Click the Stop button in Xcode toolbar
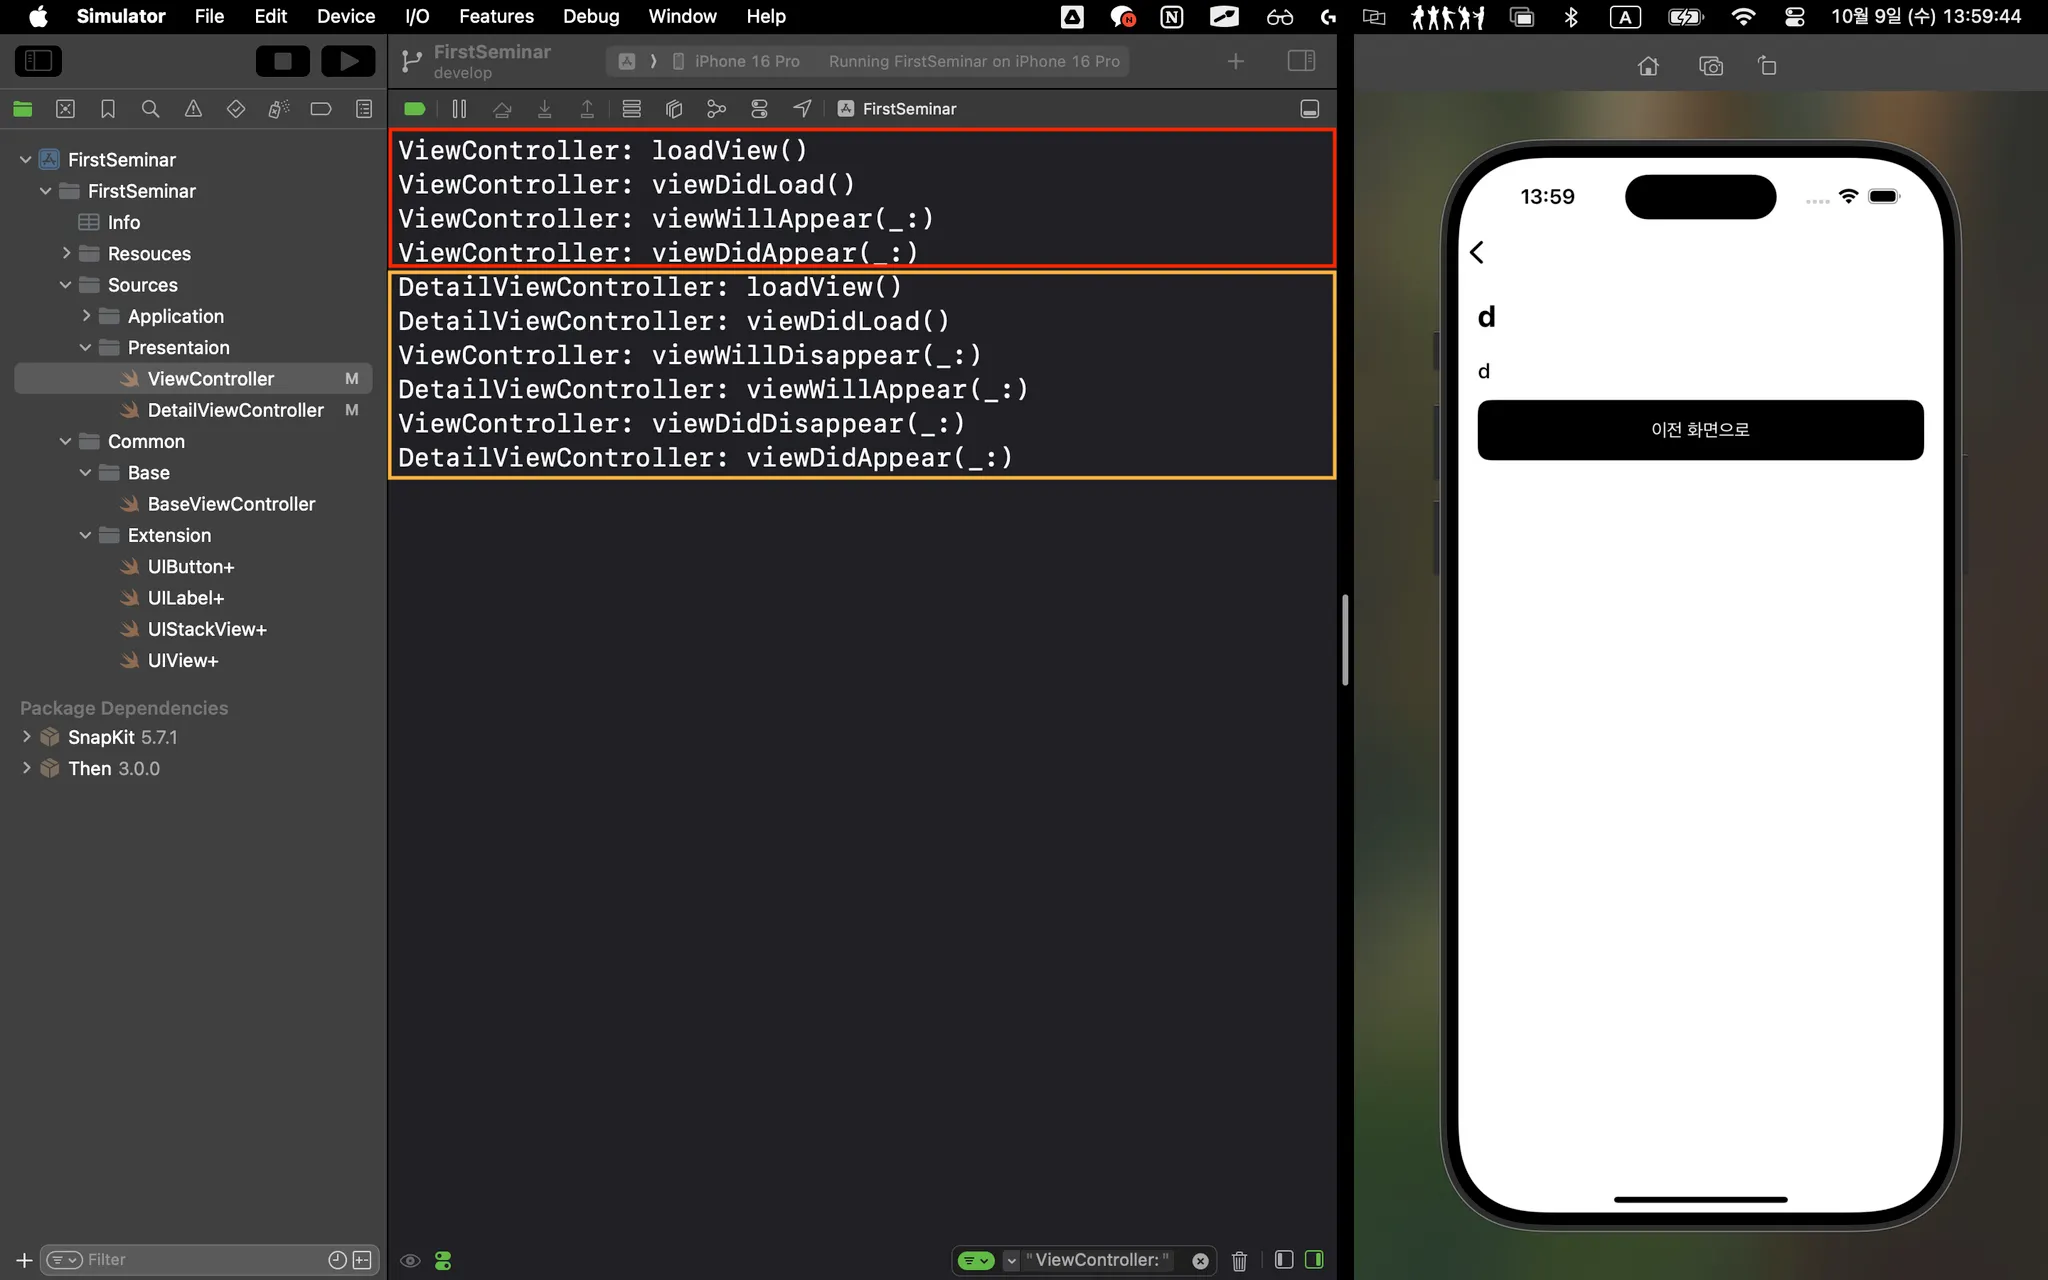This screenshot has width=2048, height=1280. pos(283,61)
